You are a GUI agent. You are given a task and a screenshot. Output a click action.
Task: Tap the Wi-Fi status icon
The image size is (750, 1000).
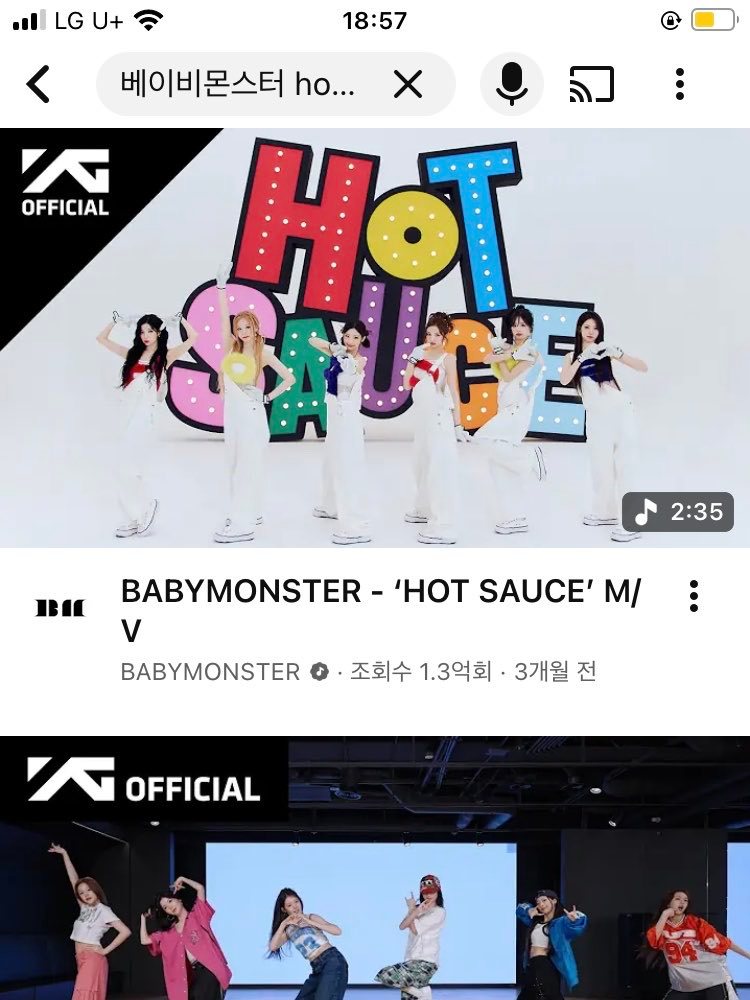click(x=148, y=20)
